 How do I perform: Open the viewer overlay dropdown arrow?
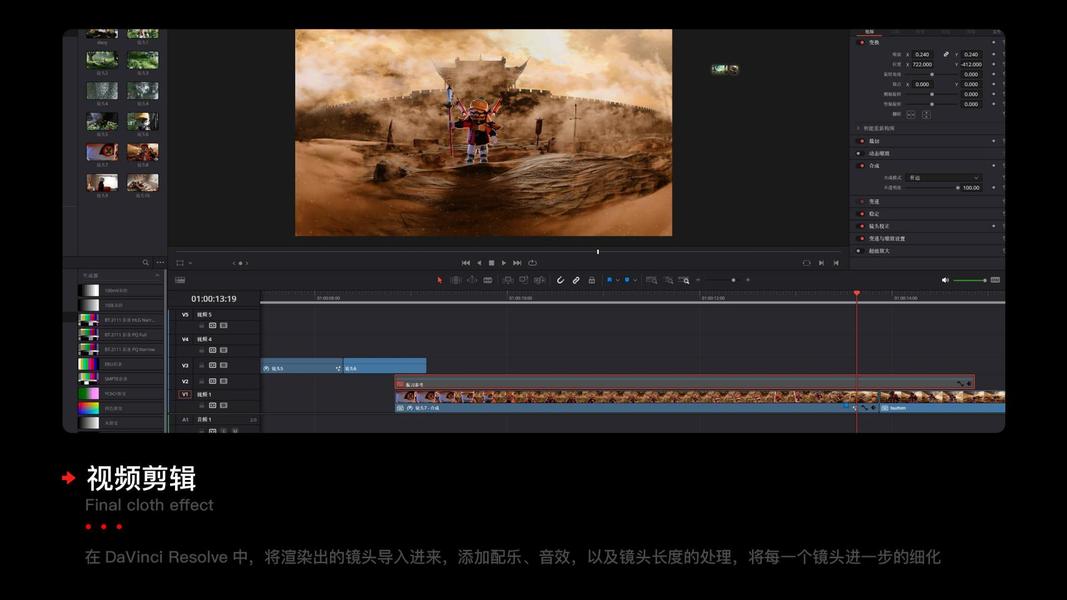click(x=191, y=263)
